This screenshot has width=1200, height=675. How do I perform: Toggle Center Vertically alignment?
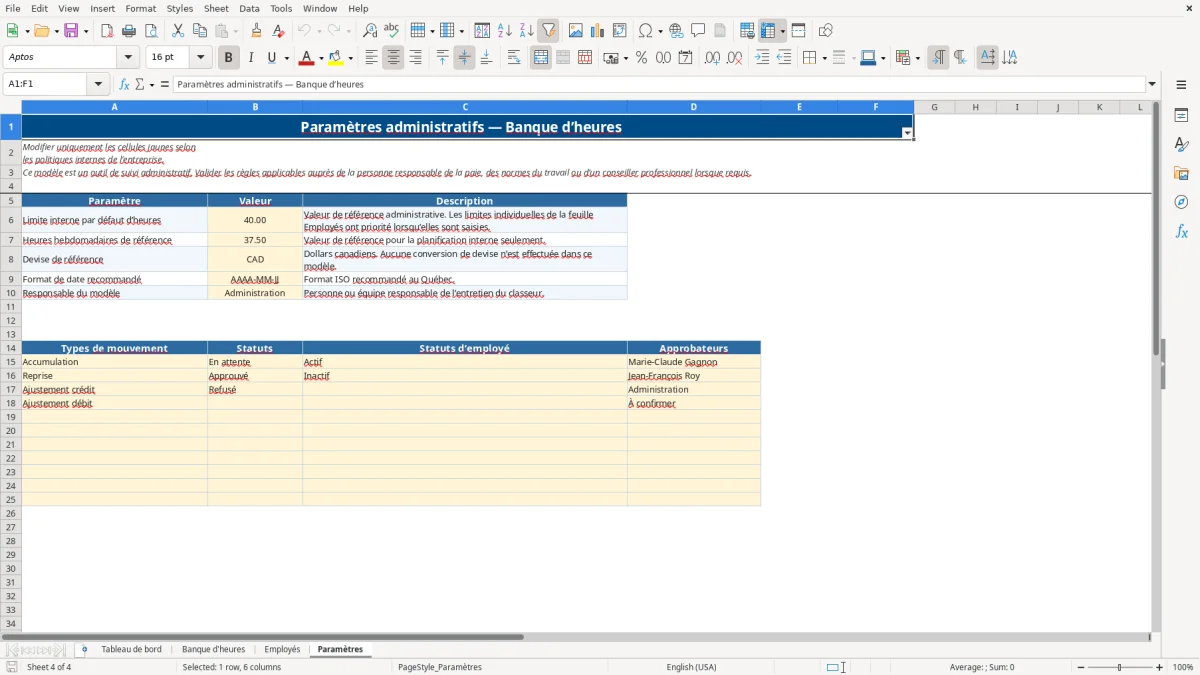[x=464, y=58]
